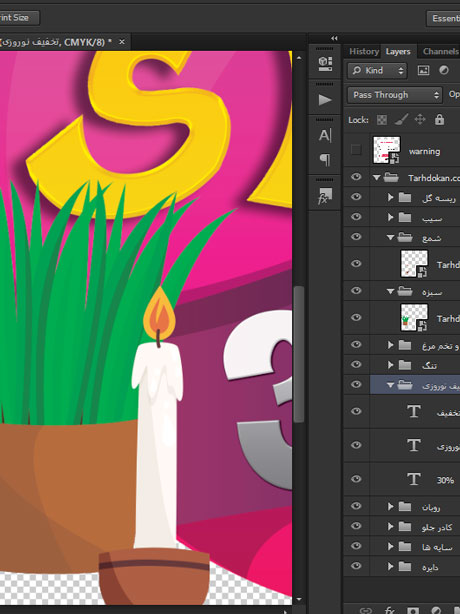Open the Paragraph panel icon
Screen dimensions: 460x614
(x=325, y=160)
